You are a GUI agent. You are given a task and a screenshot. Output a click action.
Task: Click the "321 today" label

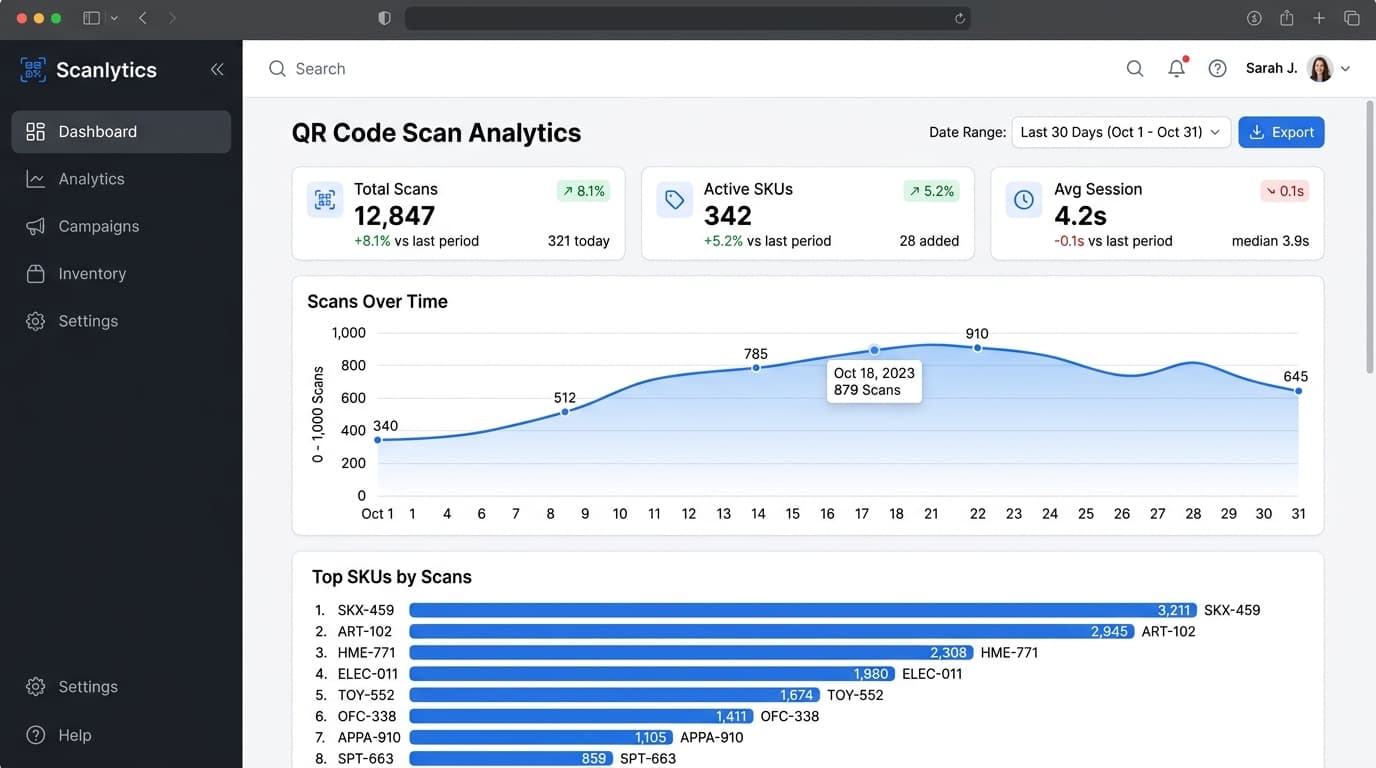(x=578, y=241)
